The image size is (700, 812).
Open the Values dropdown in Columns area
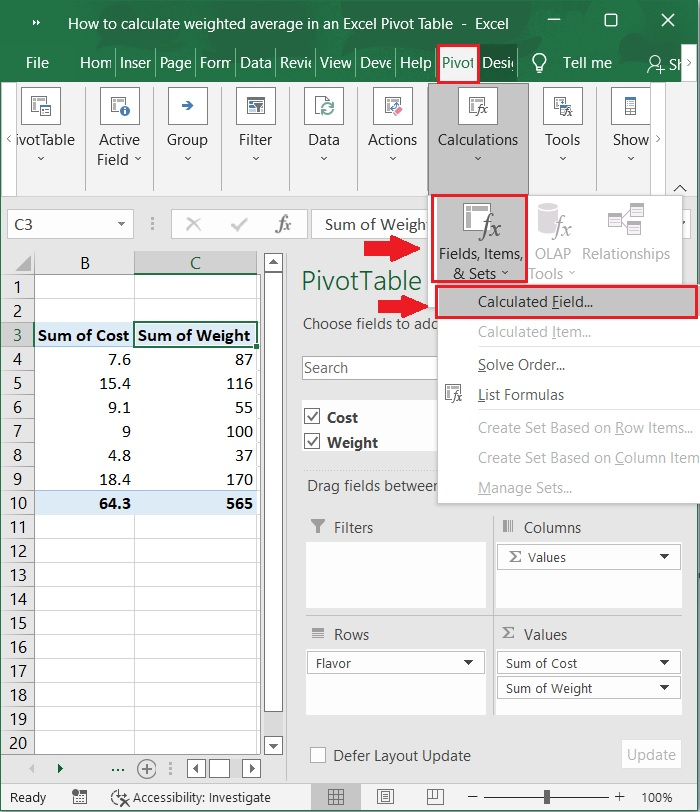click(664, 557)
